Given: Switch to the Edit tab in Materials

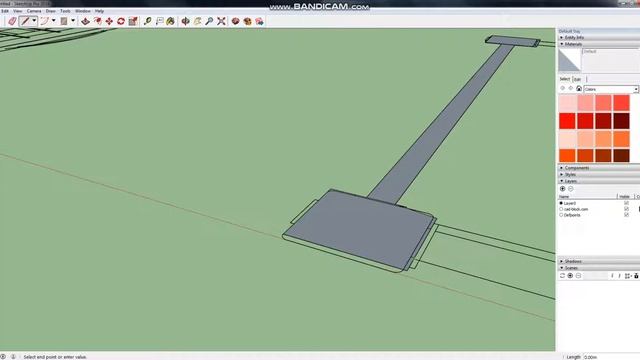Looking at the screenshot, I should 578,79.
